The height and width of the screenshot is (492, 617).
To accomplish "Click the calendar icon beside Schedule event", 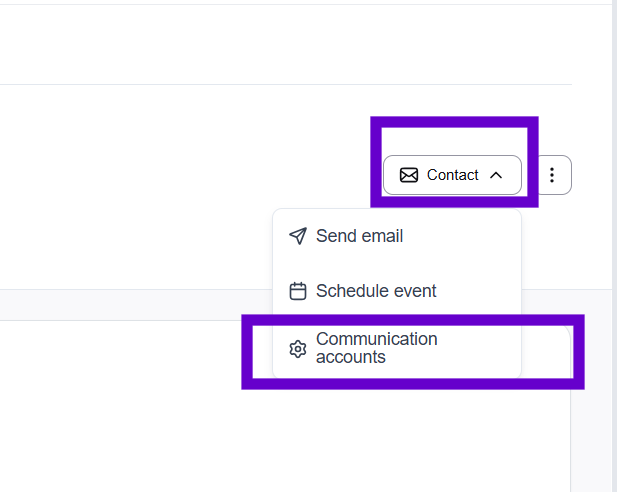I will 297,291.
